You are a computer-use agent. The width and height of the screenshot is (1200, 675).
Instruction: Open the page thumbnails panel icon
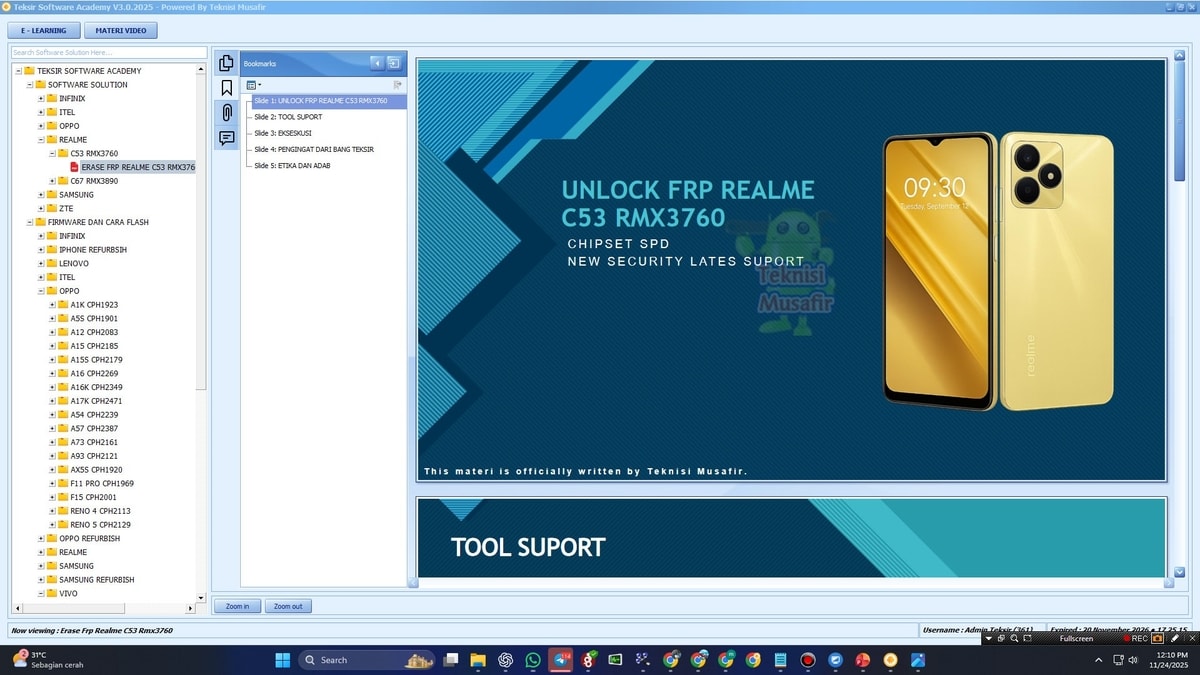pyautogui.click(x=227, y=63)
